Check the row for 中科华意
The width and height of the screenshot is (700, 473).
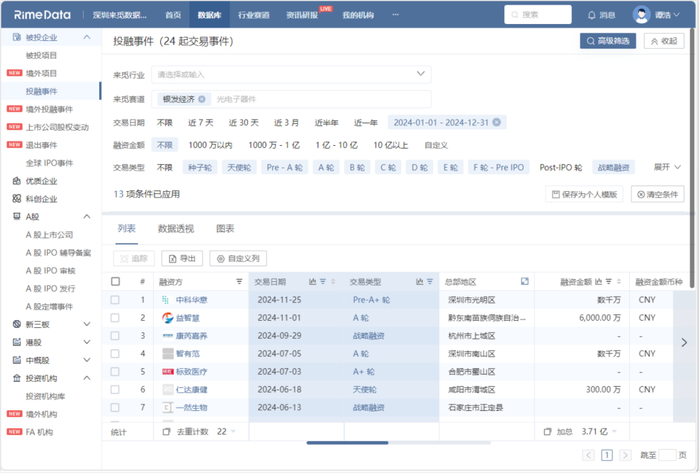tap(115, 300)
